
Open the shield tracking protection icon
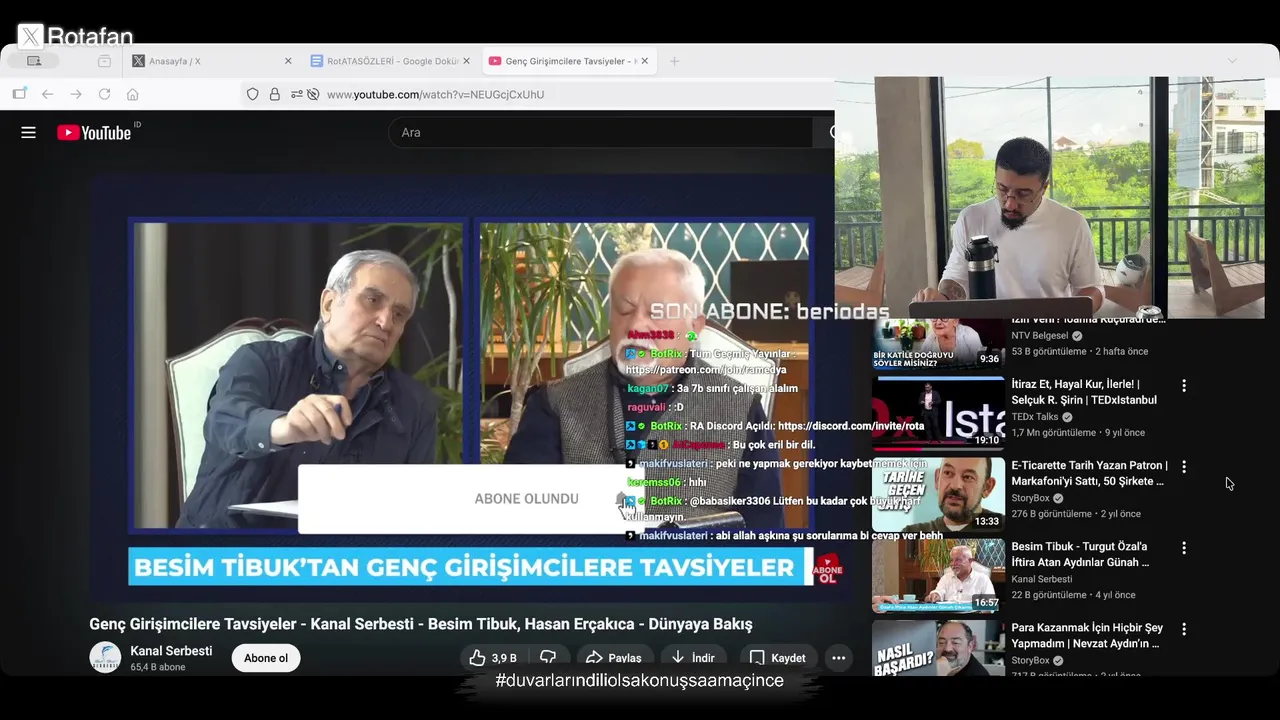[x=253, y=94]
